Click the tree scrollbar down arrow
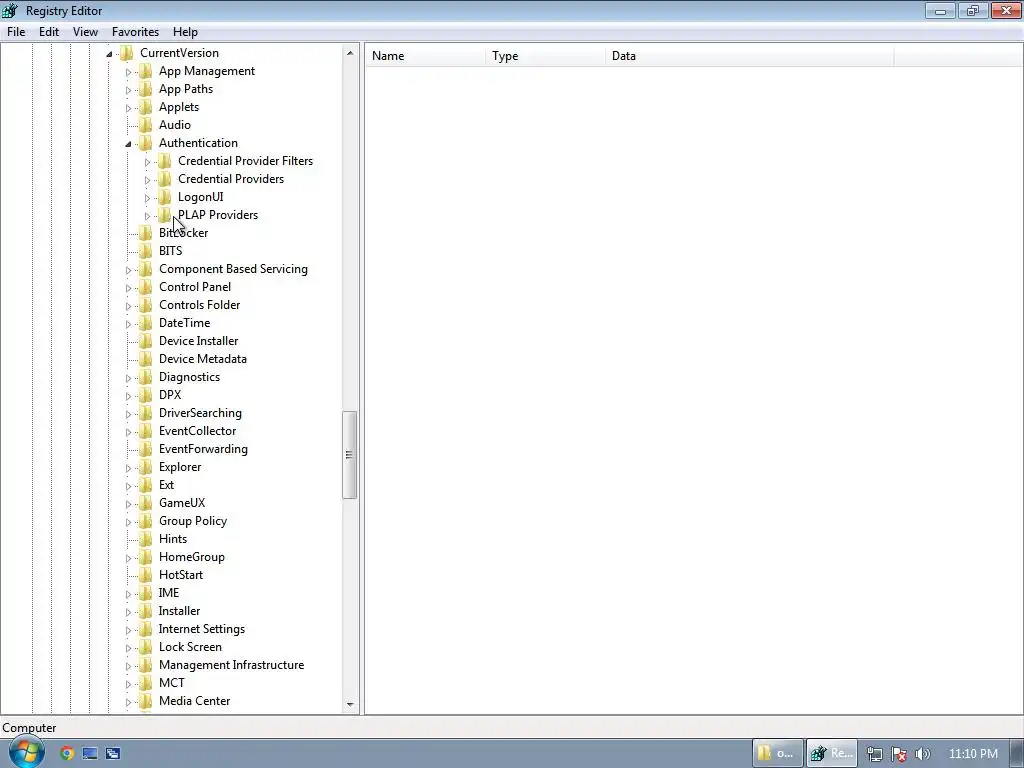Viewport: 1024px width, 768px height. 350,704
